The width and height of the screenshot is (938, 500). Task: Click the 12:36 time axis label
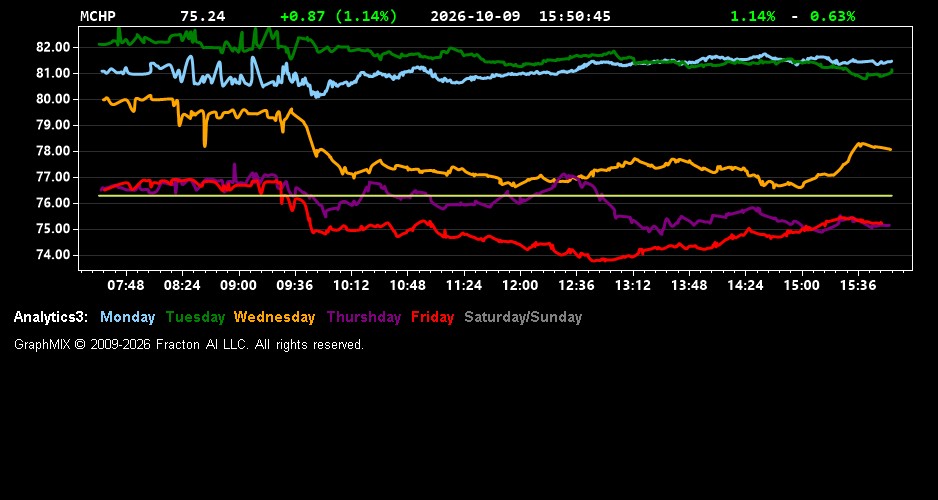pyautogui.click(x=576, y=286)
